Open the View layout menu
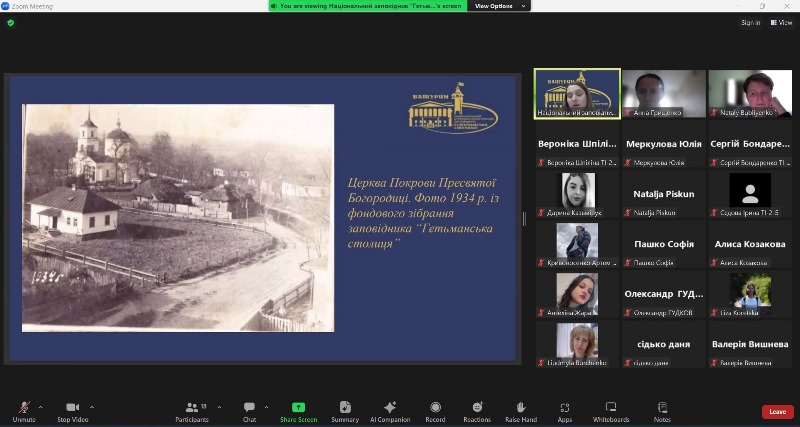This screenshot has height=427, width=800. pyautogui.click(x=781, y=22)
